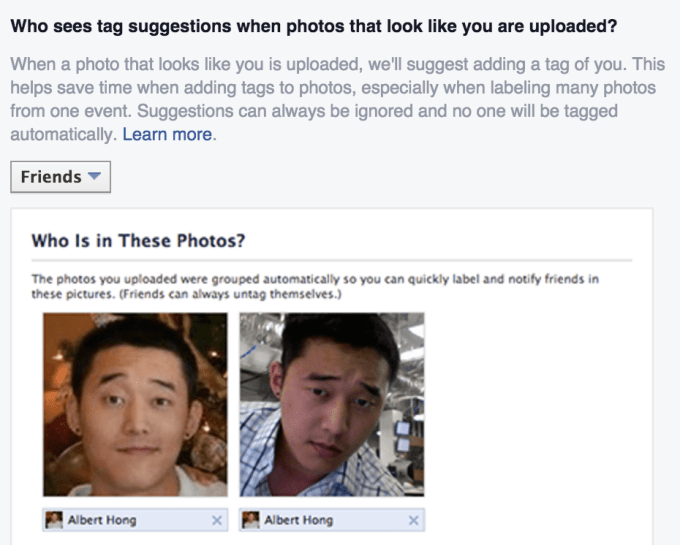This screenshot has height=545, width=680.
Task: Select the left photo thumbnail
Action: click(134, 404)
